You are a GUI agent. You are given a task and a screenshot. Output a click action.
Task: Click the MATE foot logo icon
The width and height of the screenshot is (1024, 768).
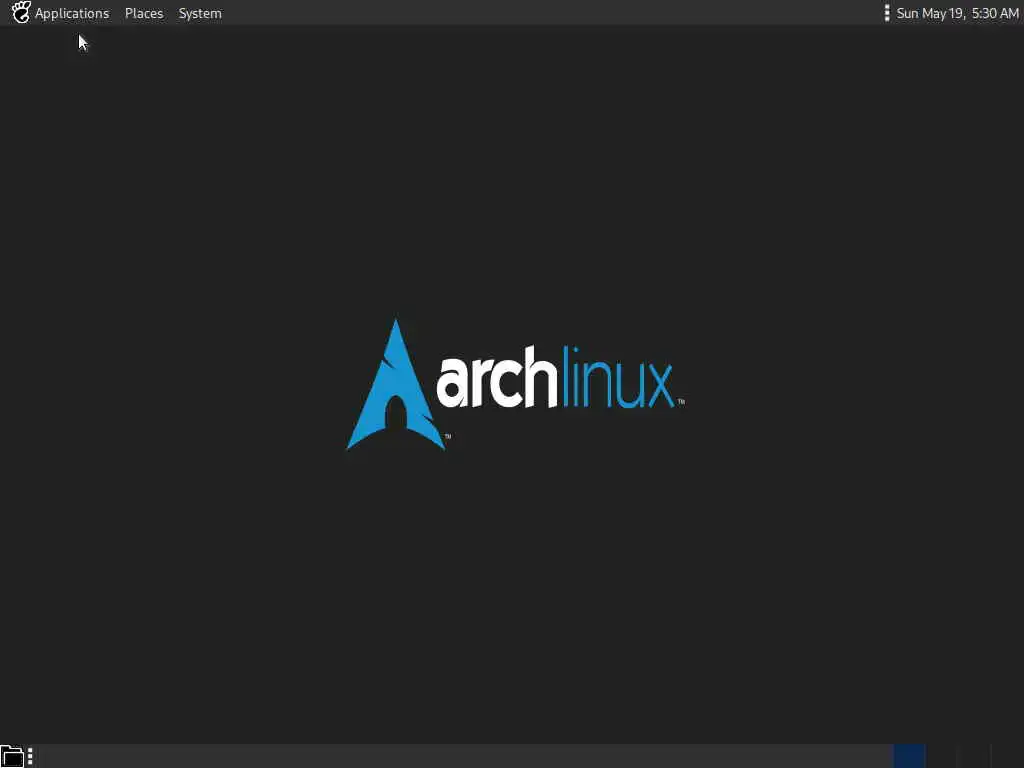point(21,12)
